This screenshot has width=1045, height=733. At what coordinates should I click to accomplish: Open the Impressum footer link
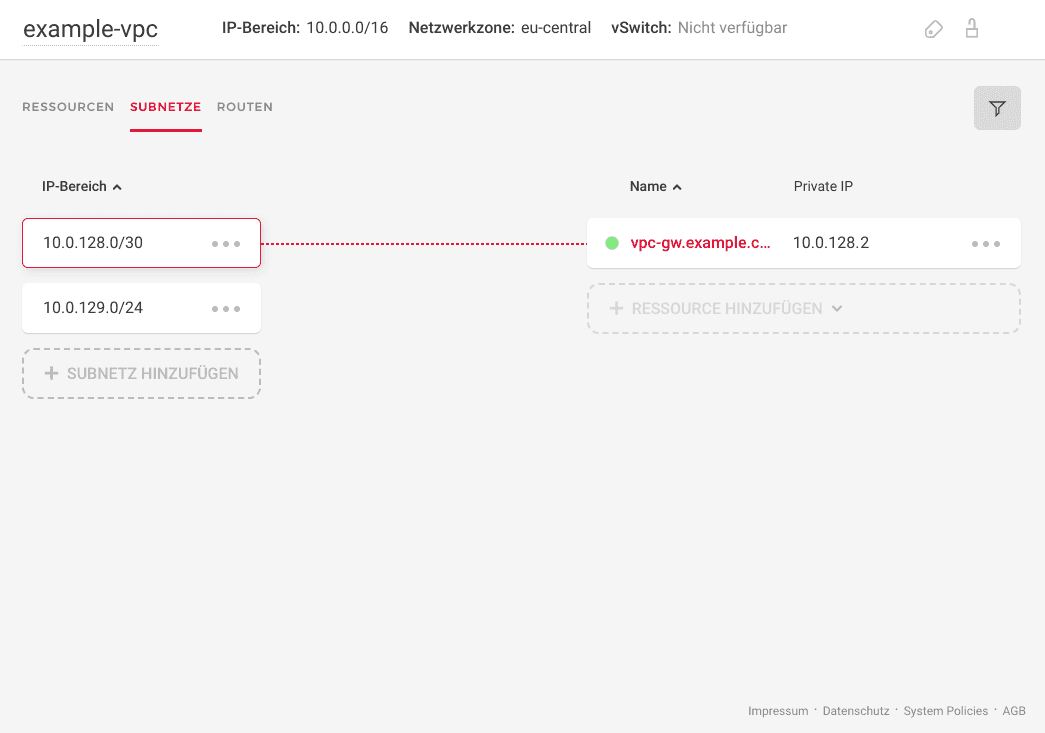pos(777,711)
